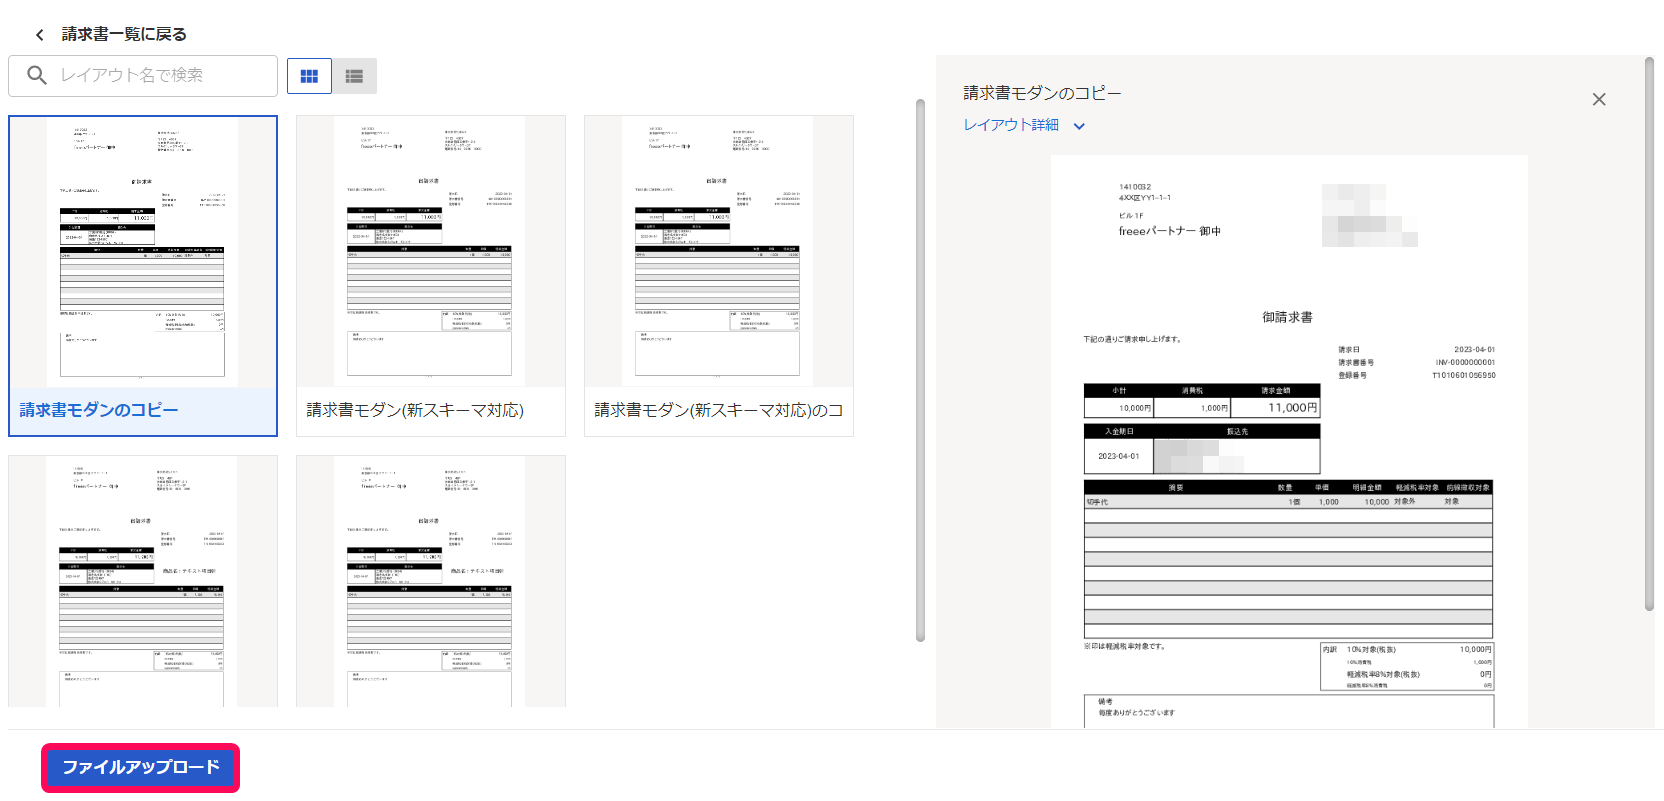The width and height of the screenshot is (1664, 801).
Task: Return via 請求書一覧に戻る link
Action: click(x=124, y=34)
